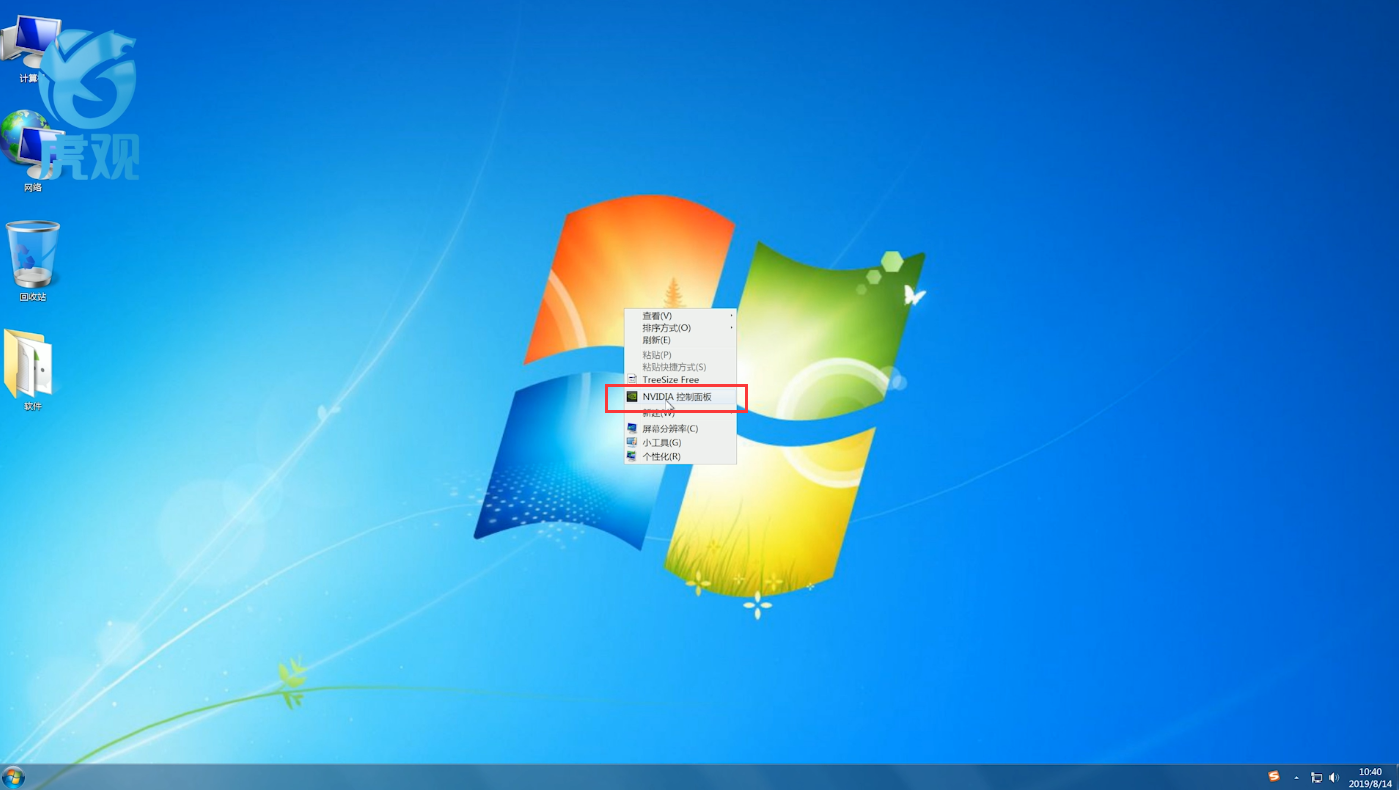Open 查看(V) submenu in context menu
This screenshot has height=790, width=1399.
(x=680, y=316)
